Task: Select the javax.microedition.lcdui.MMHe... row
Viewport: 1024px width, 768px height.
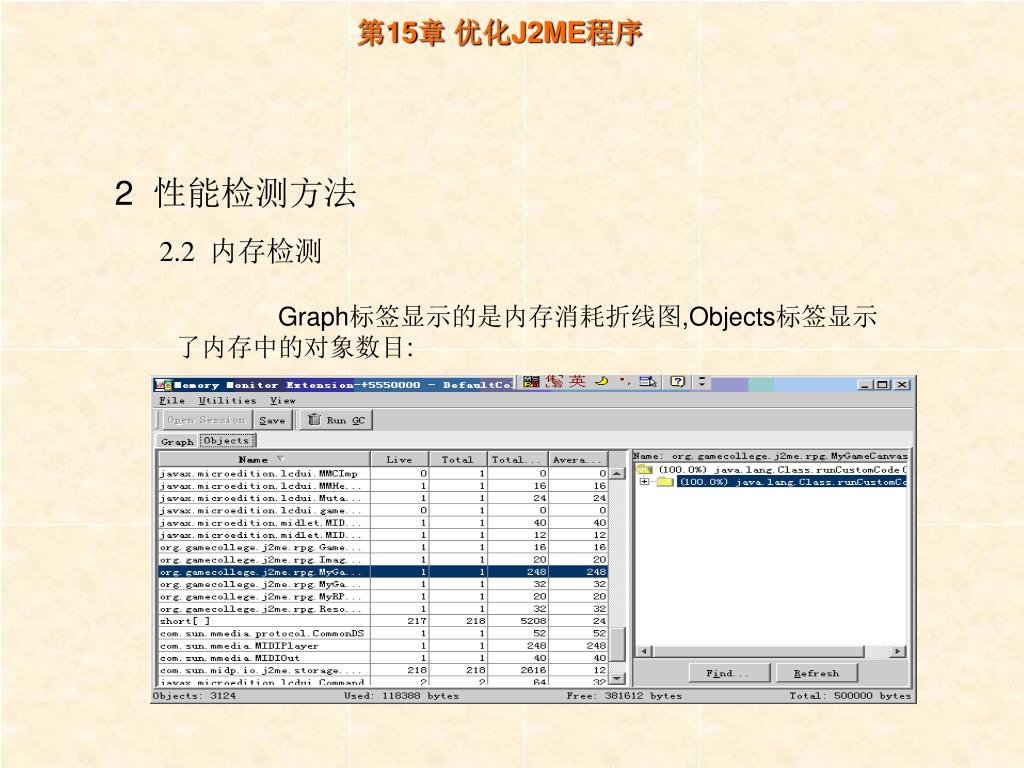Action: click(383, 486)
